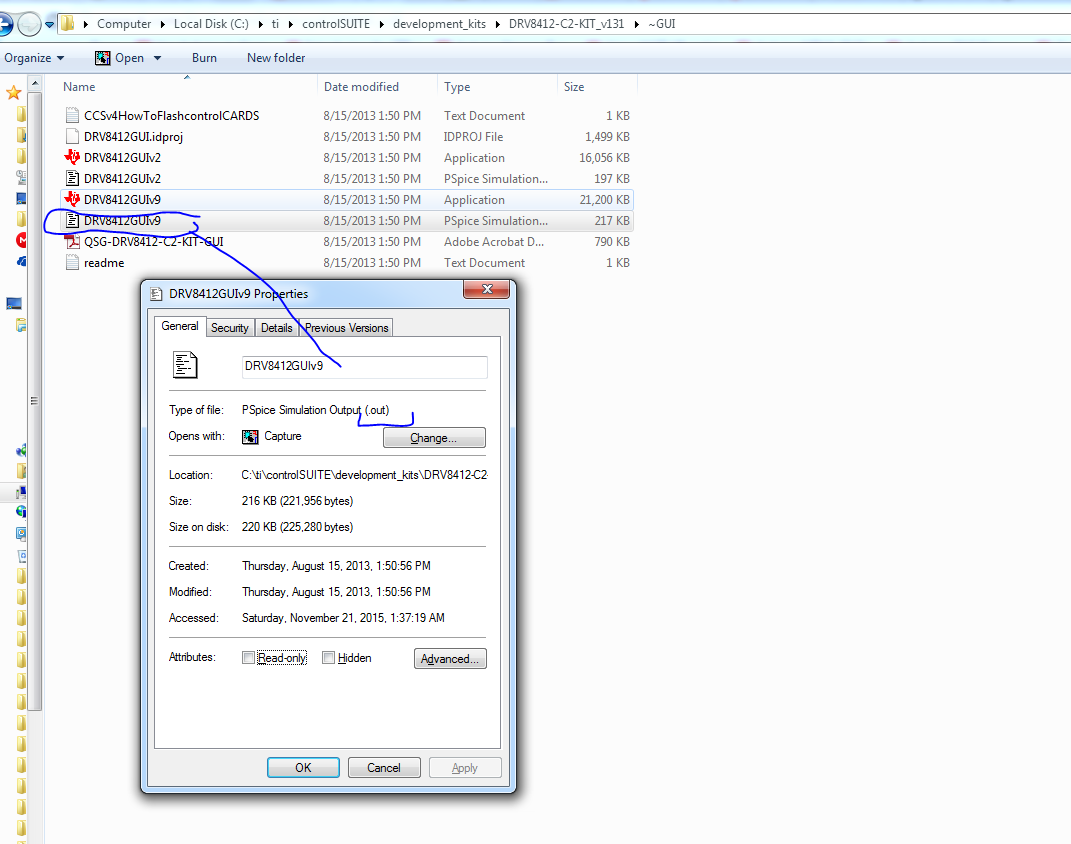
Task: Expand the breadcrumb arrow after ti
Action: tap(290, 24)
